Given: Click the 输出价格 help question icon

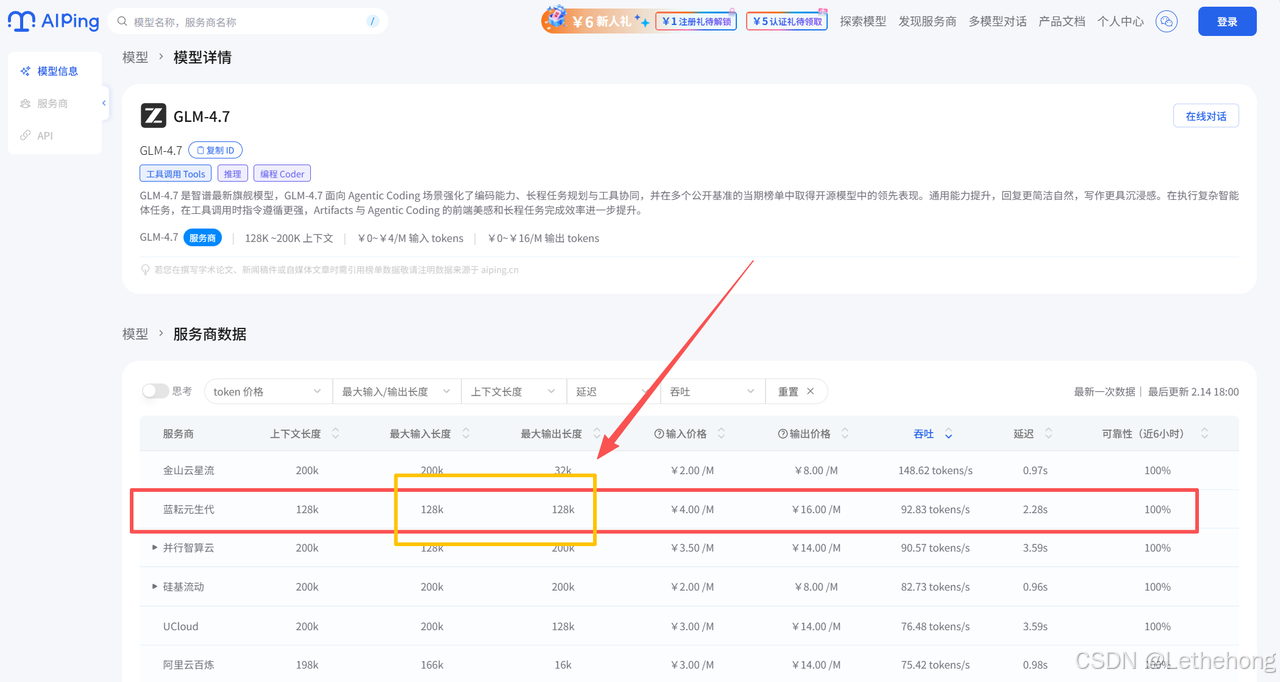Looking at the screenshot, I should pos(783,434).
